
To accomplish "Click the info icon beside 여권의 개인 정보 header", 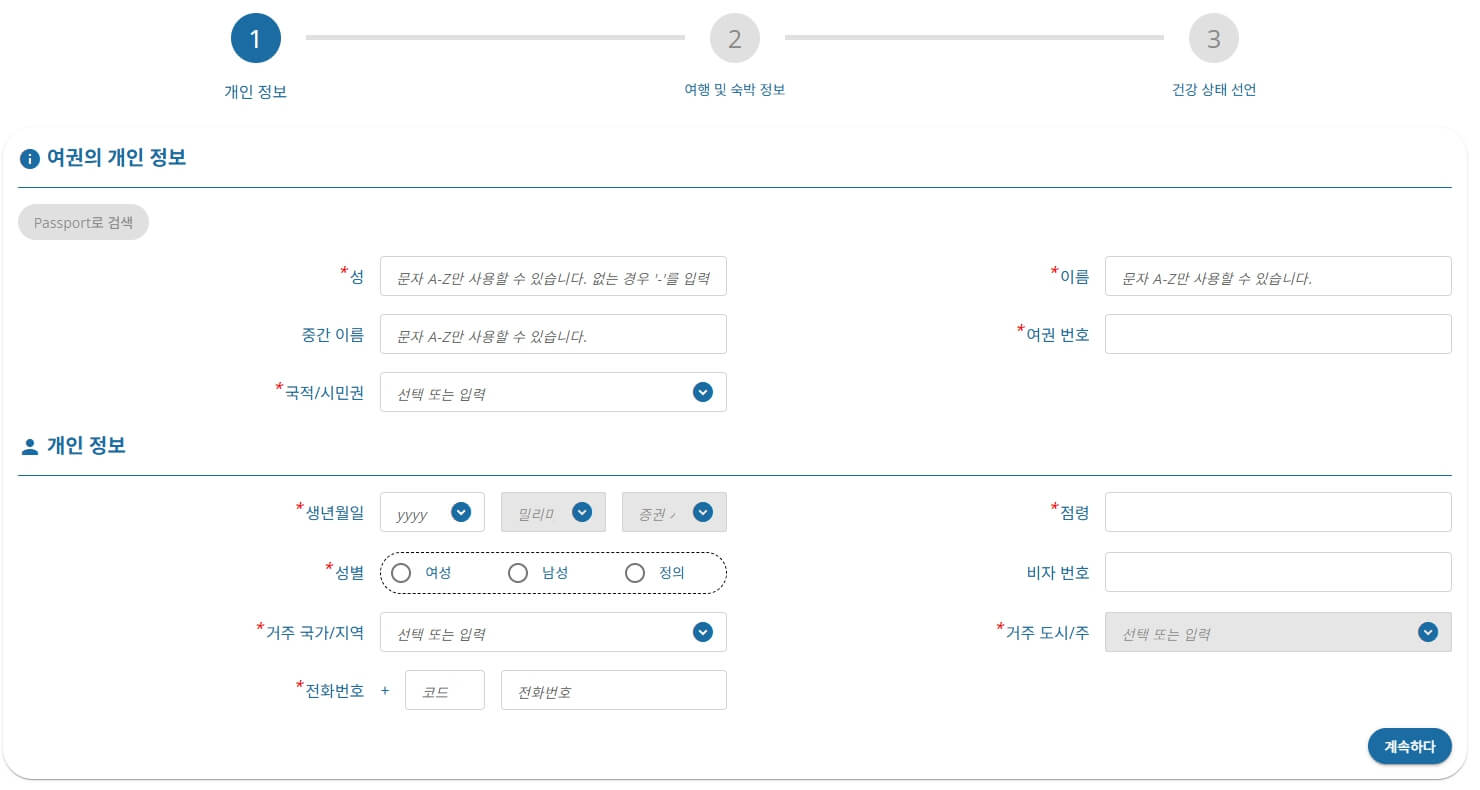I will (x=29, y=158).
